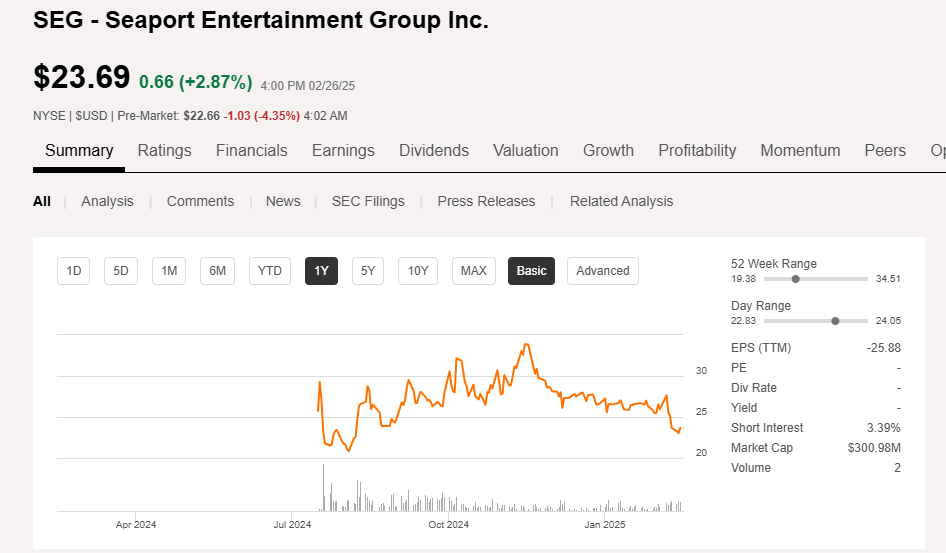Set chart range to 10Y

(x=418, y=271)
